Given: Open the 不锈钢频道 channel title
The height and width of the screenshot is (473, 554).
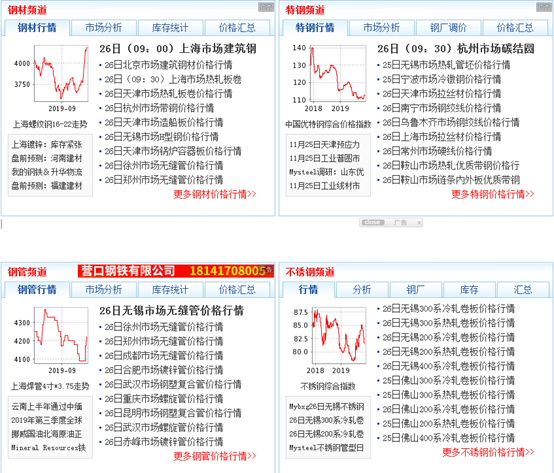Looking at the screenshot, I should click(310, 272).
